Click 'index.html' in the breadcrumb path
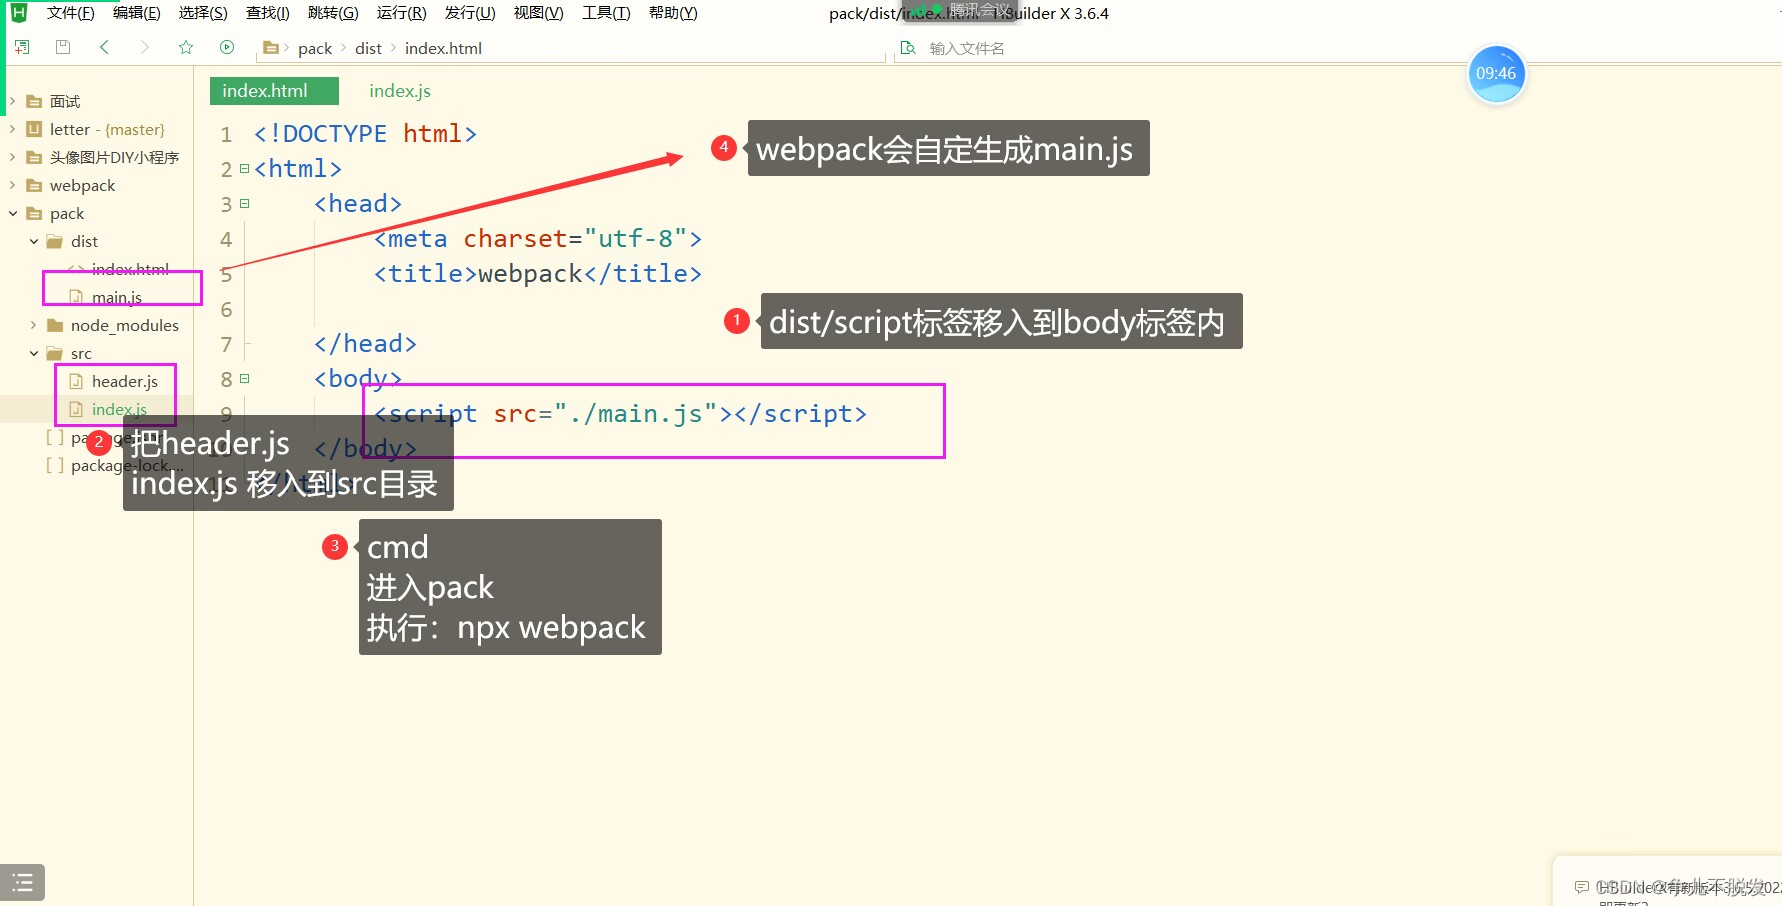The image size is (1782, 906). click(x=443, y=48)
